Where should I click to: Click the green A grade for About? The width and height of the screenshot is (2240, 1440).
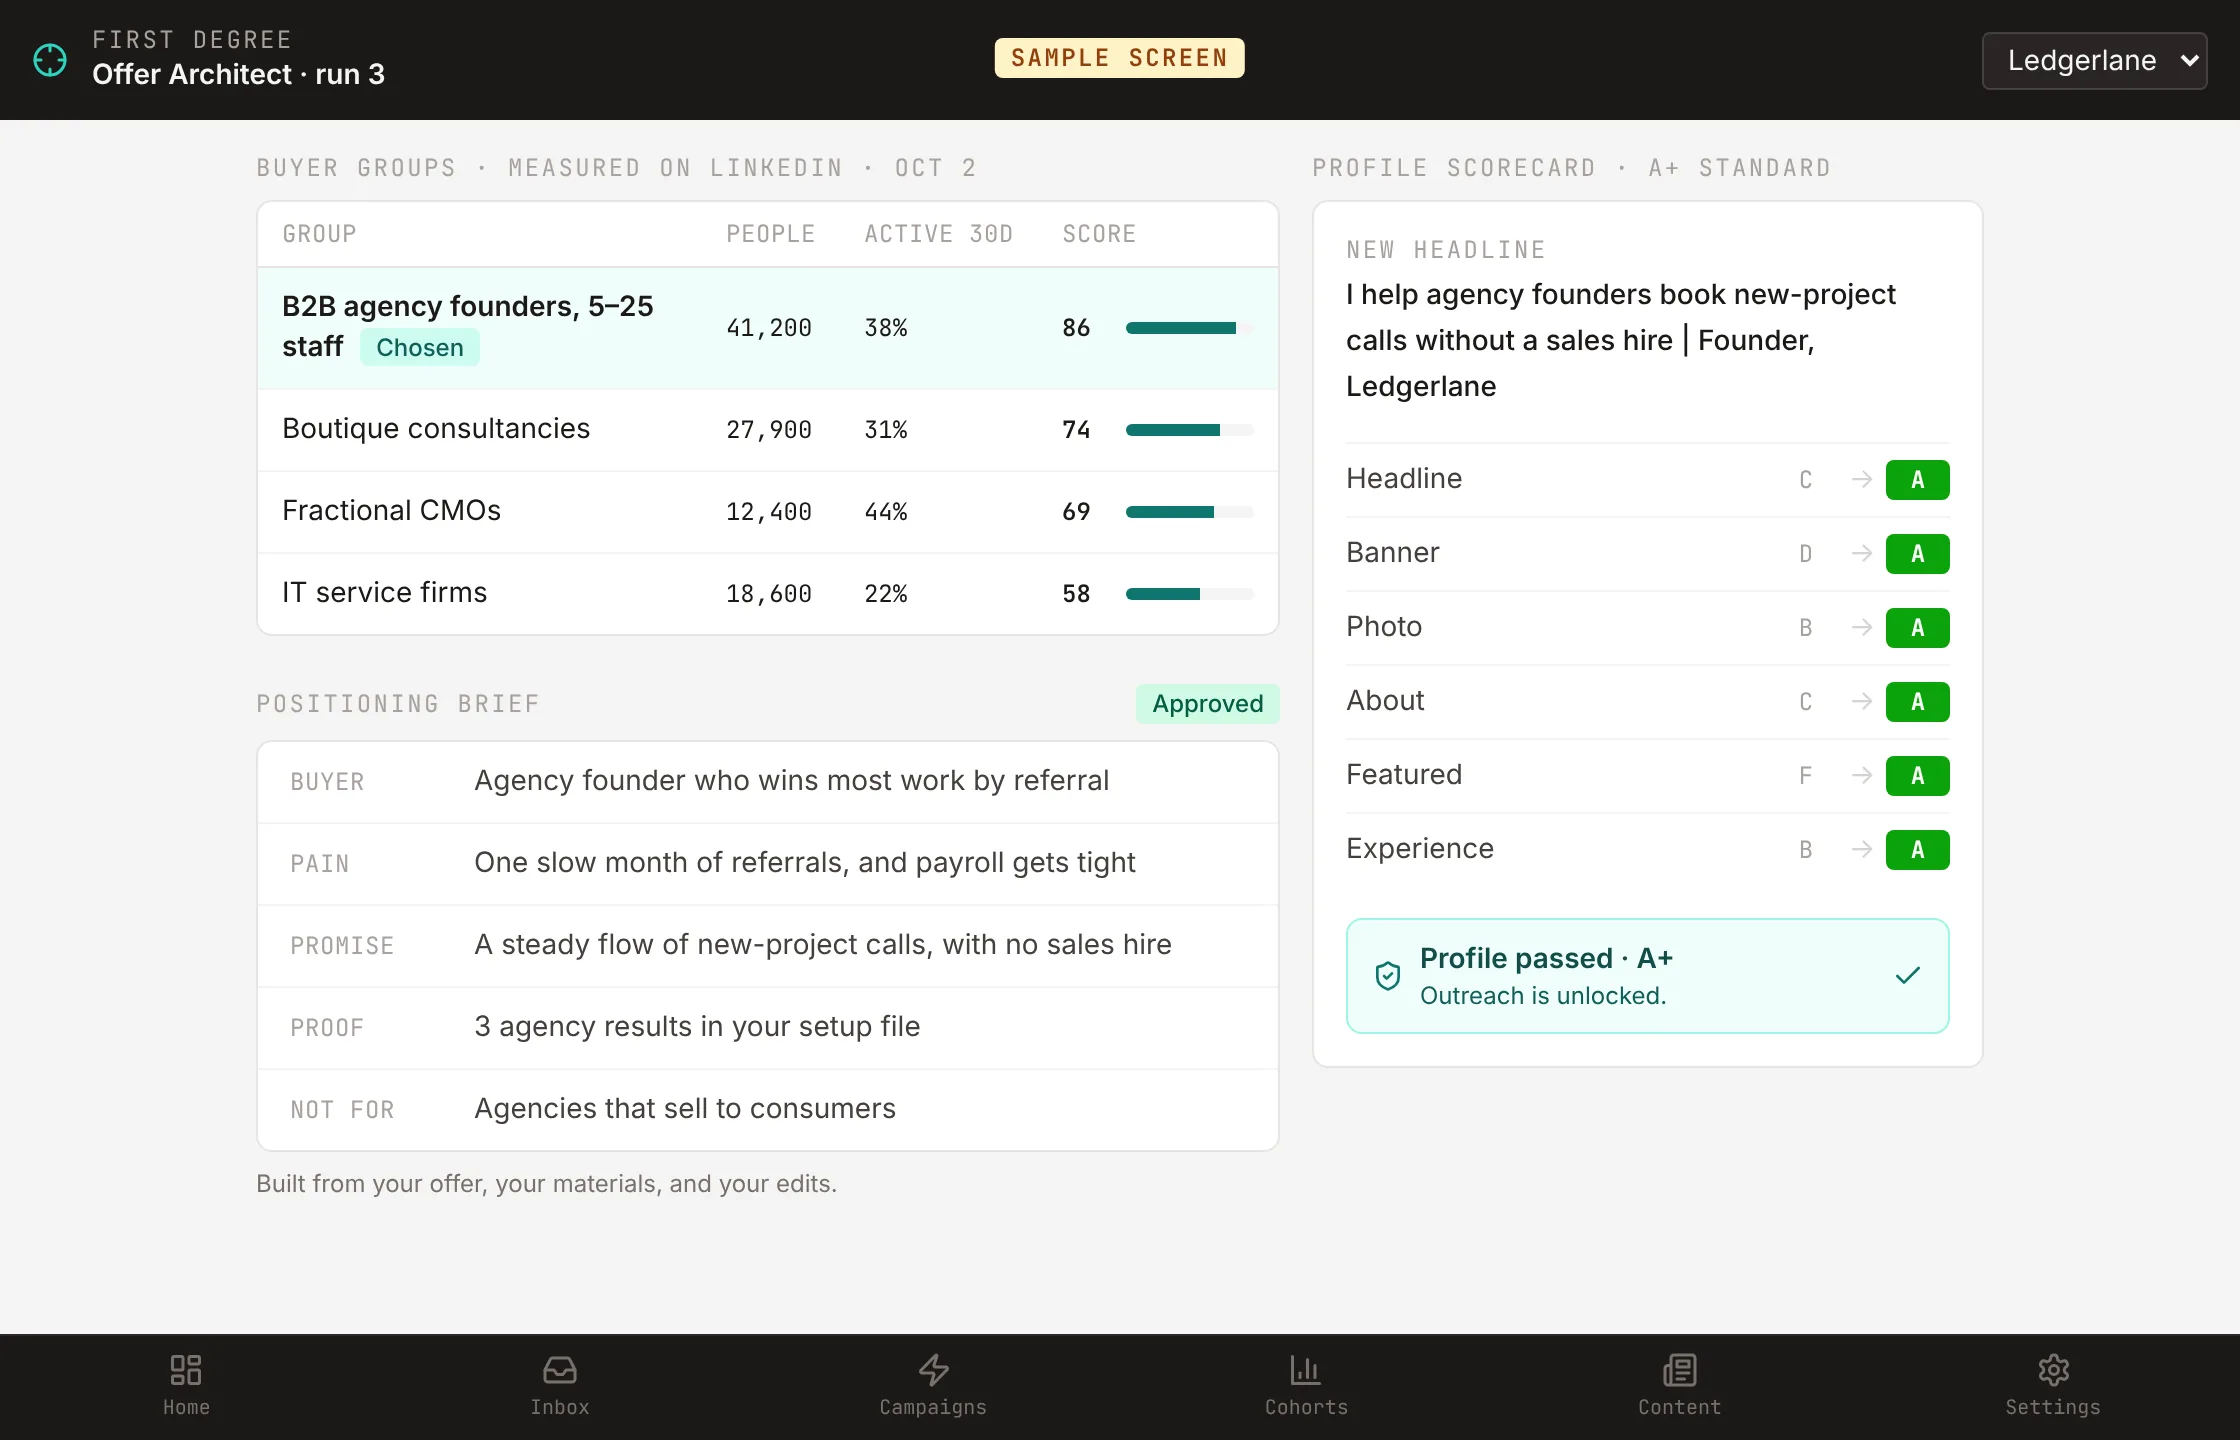[x=1917, y=702]
